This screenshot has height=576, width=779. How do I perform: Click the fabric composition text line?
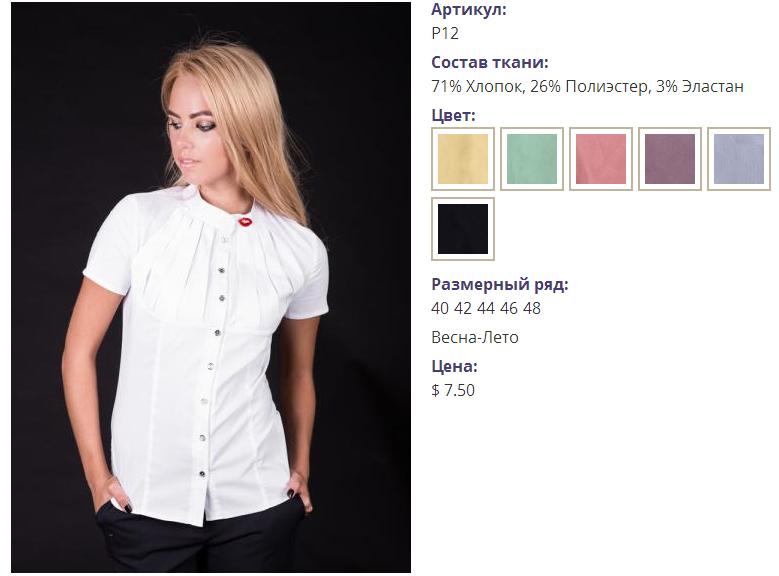tap(587, 86)
